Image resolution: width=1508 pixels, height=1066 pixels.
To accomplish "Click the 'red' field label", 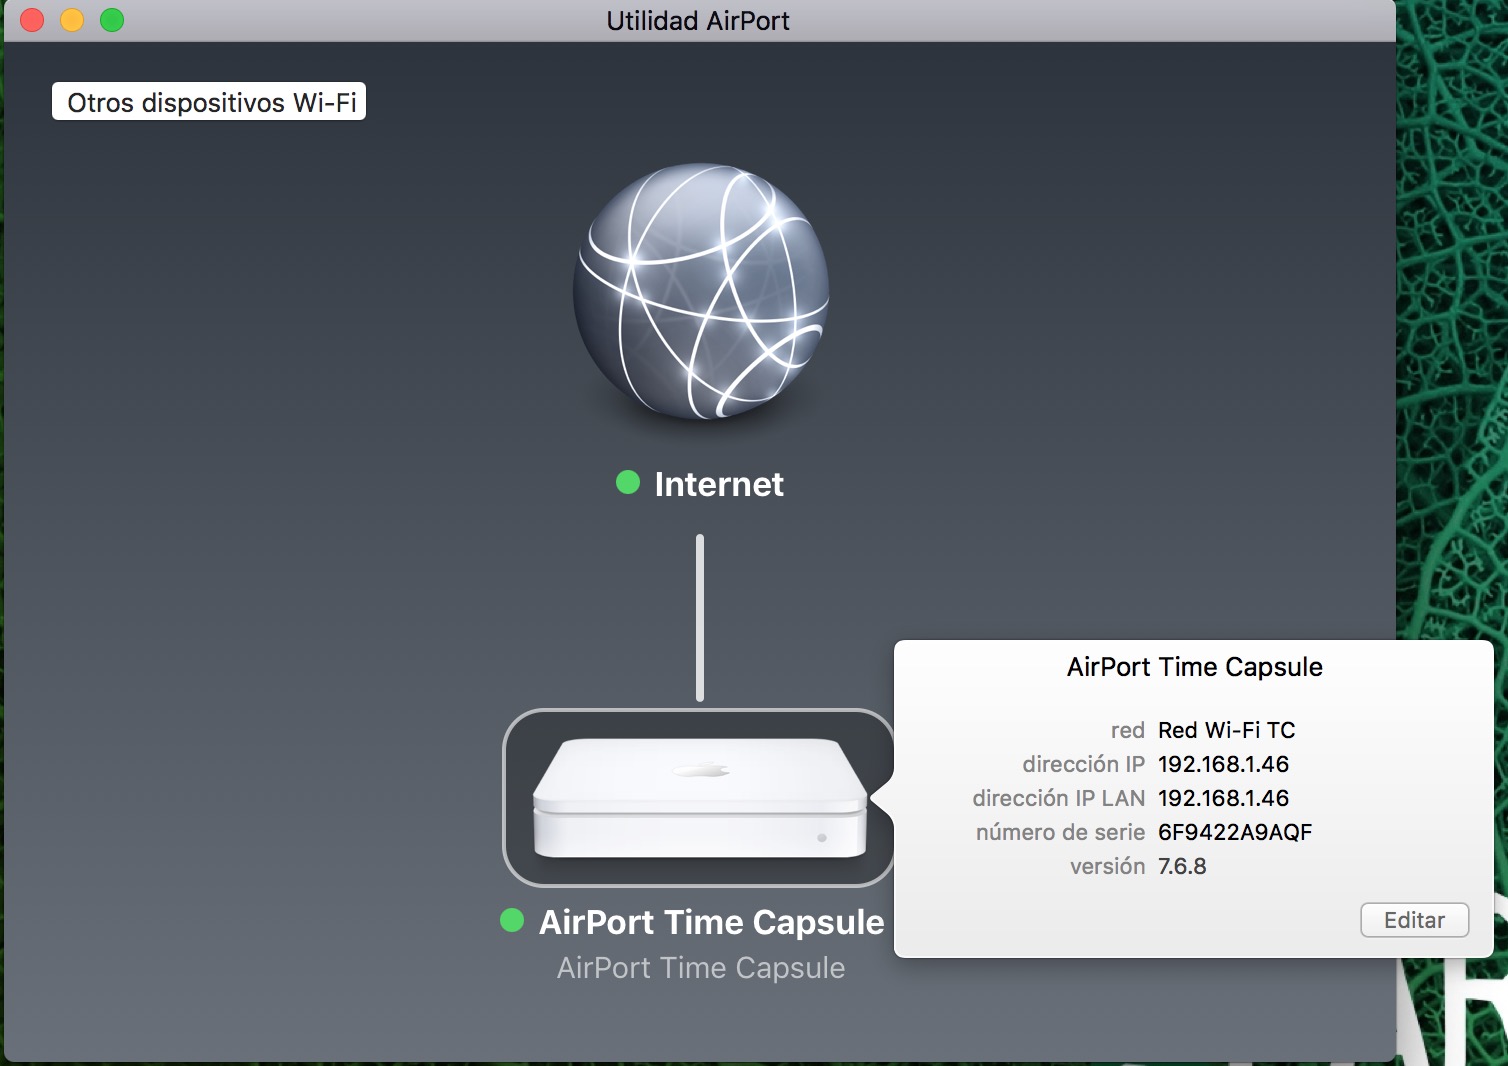I will [1127, 730].
